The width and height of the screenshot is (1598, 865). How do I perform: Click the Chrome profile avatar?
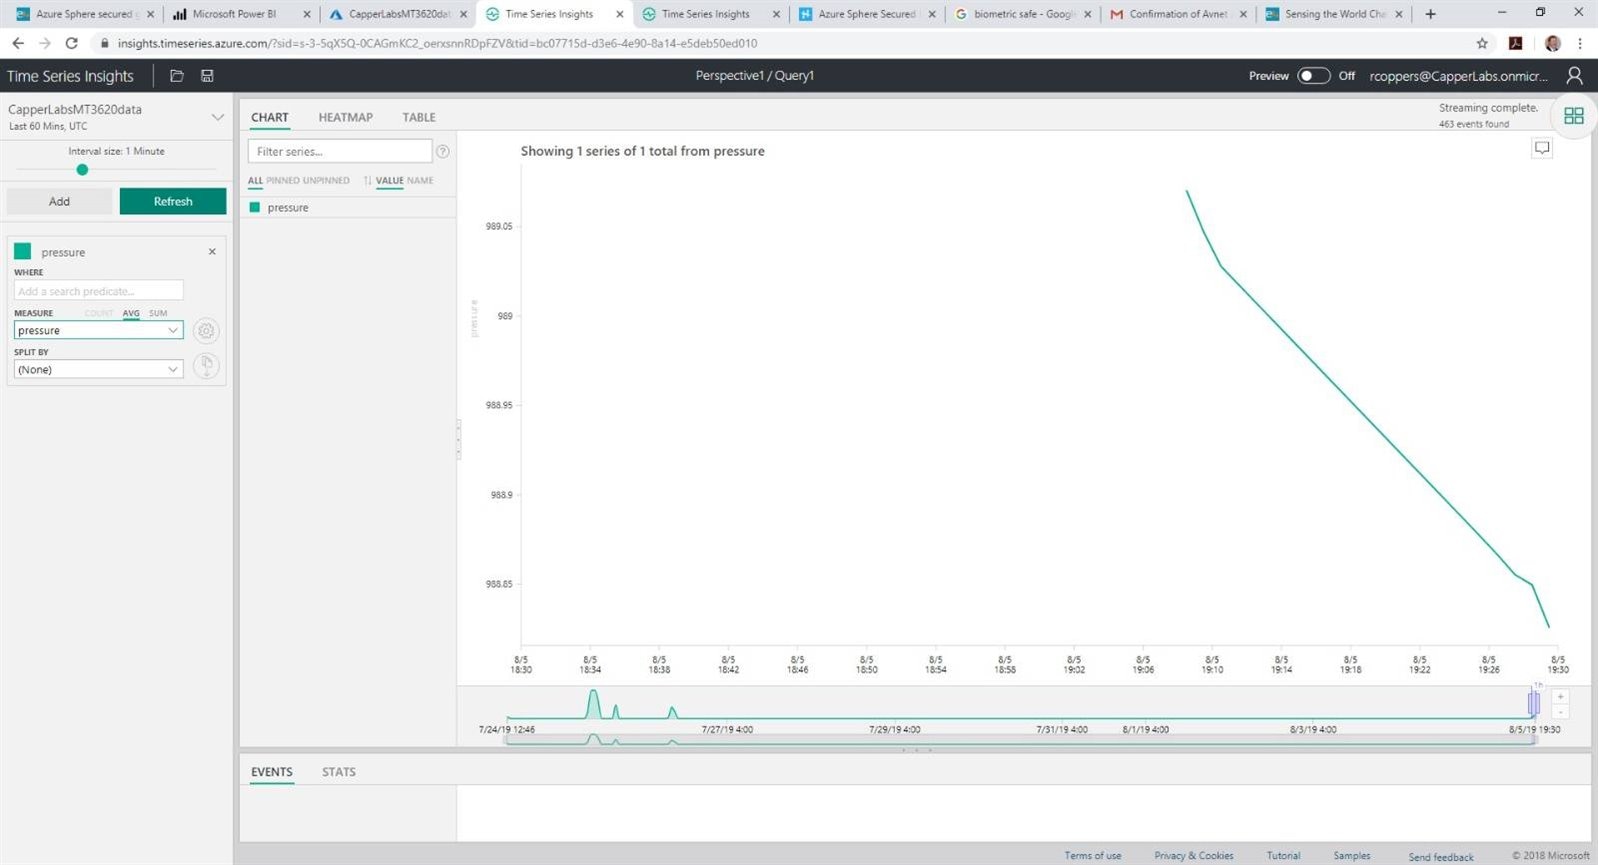click(1552, 43)
